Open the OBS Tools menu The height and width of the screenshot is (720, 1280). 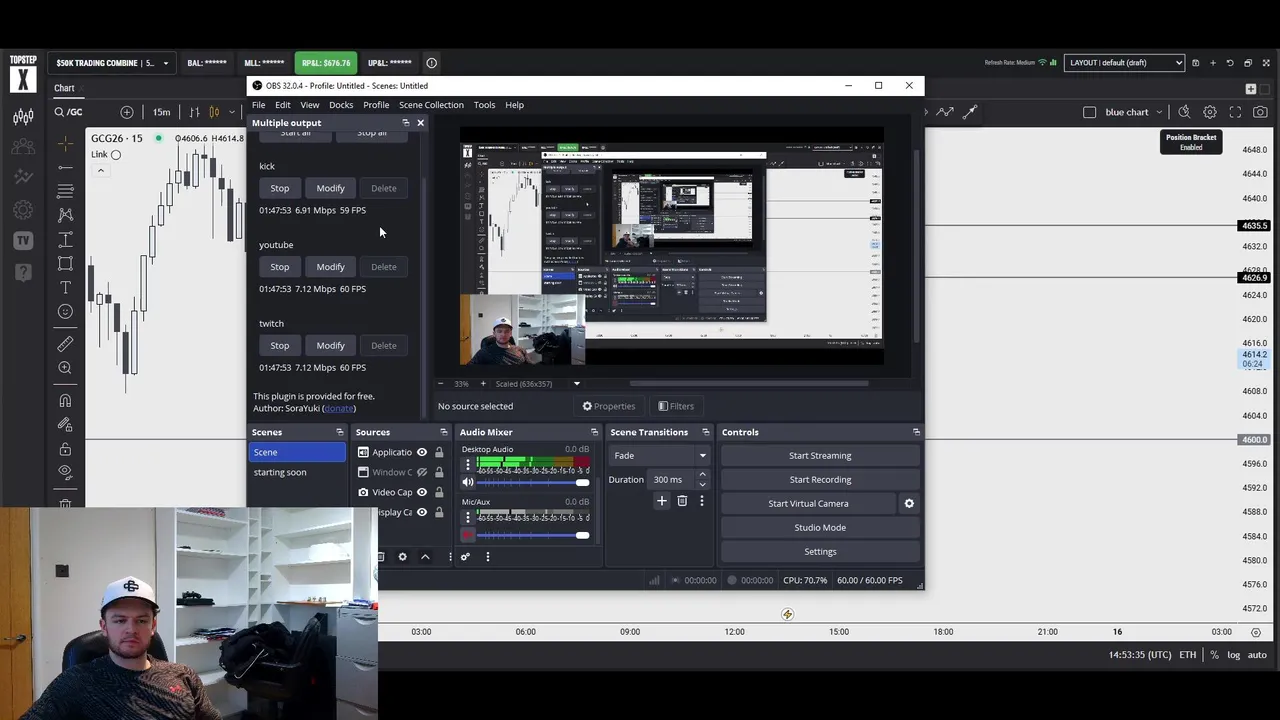484,105
